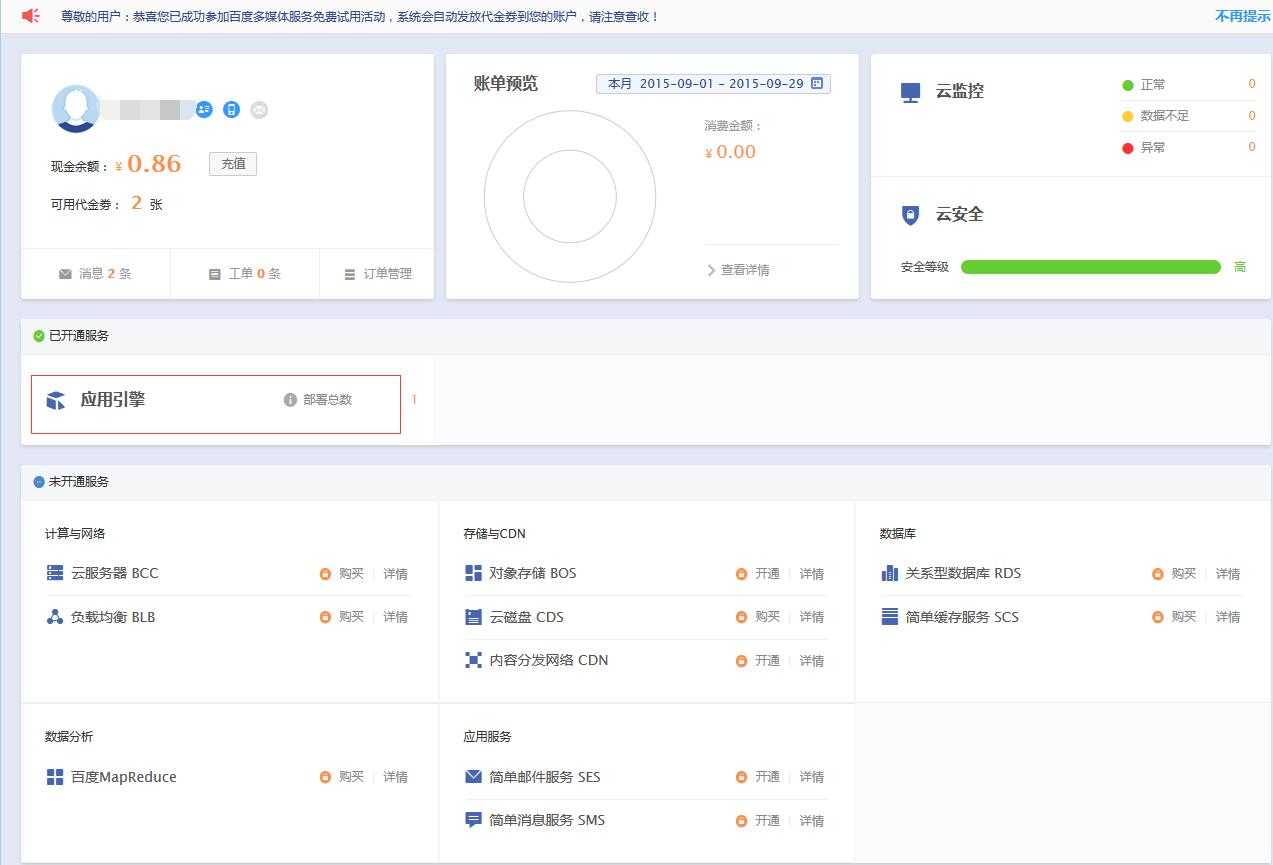Image resolution: width=1273 pixels, height=865 pixels.
Task: Click info icon beside 部署总数
Action: [x=290, y=400]
